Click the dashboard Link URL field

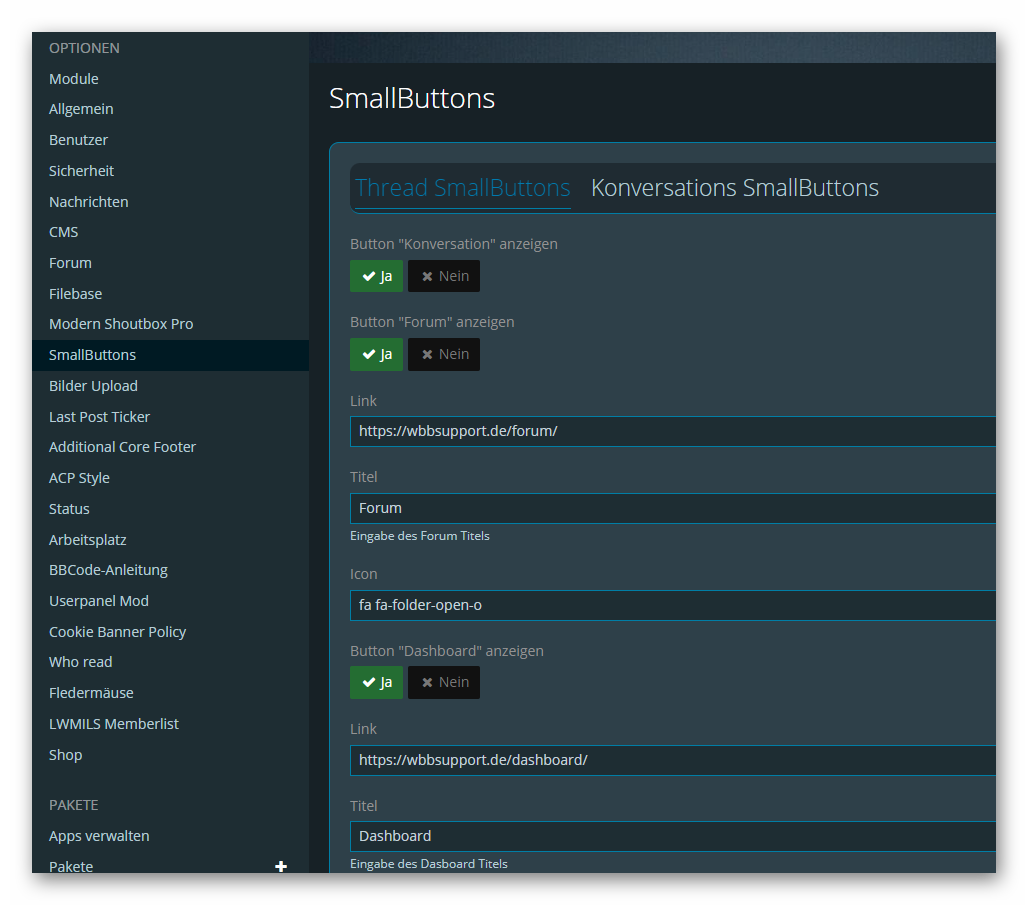tap(672, 760)
